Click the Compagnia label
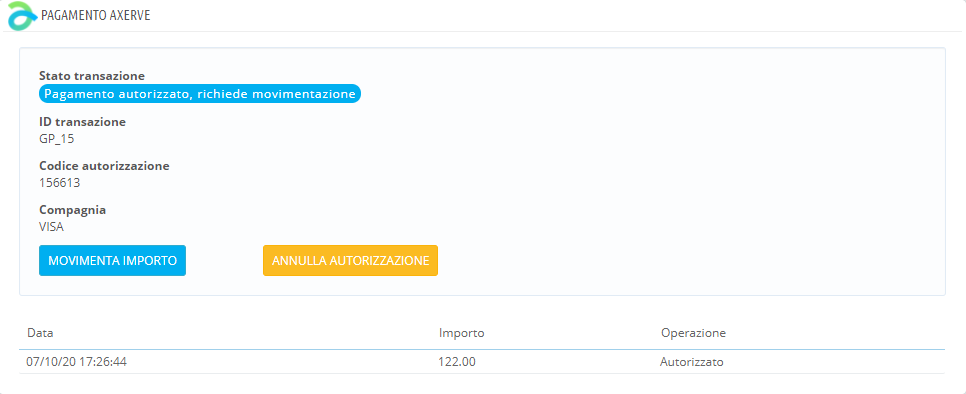Viewport: 966px width, 394px height. pos(73,210)
